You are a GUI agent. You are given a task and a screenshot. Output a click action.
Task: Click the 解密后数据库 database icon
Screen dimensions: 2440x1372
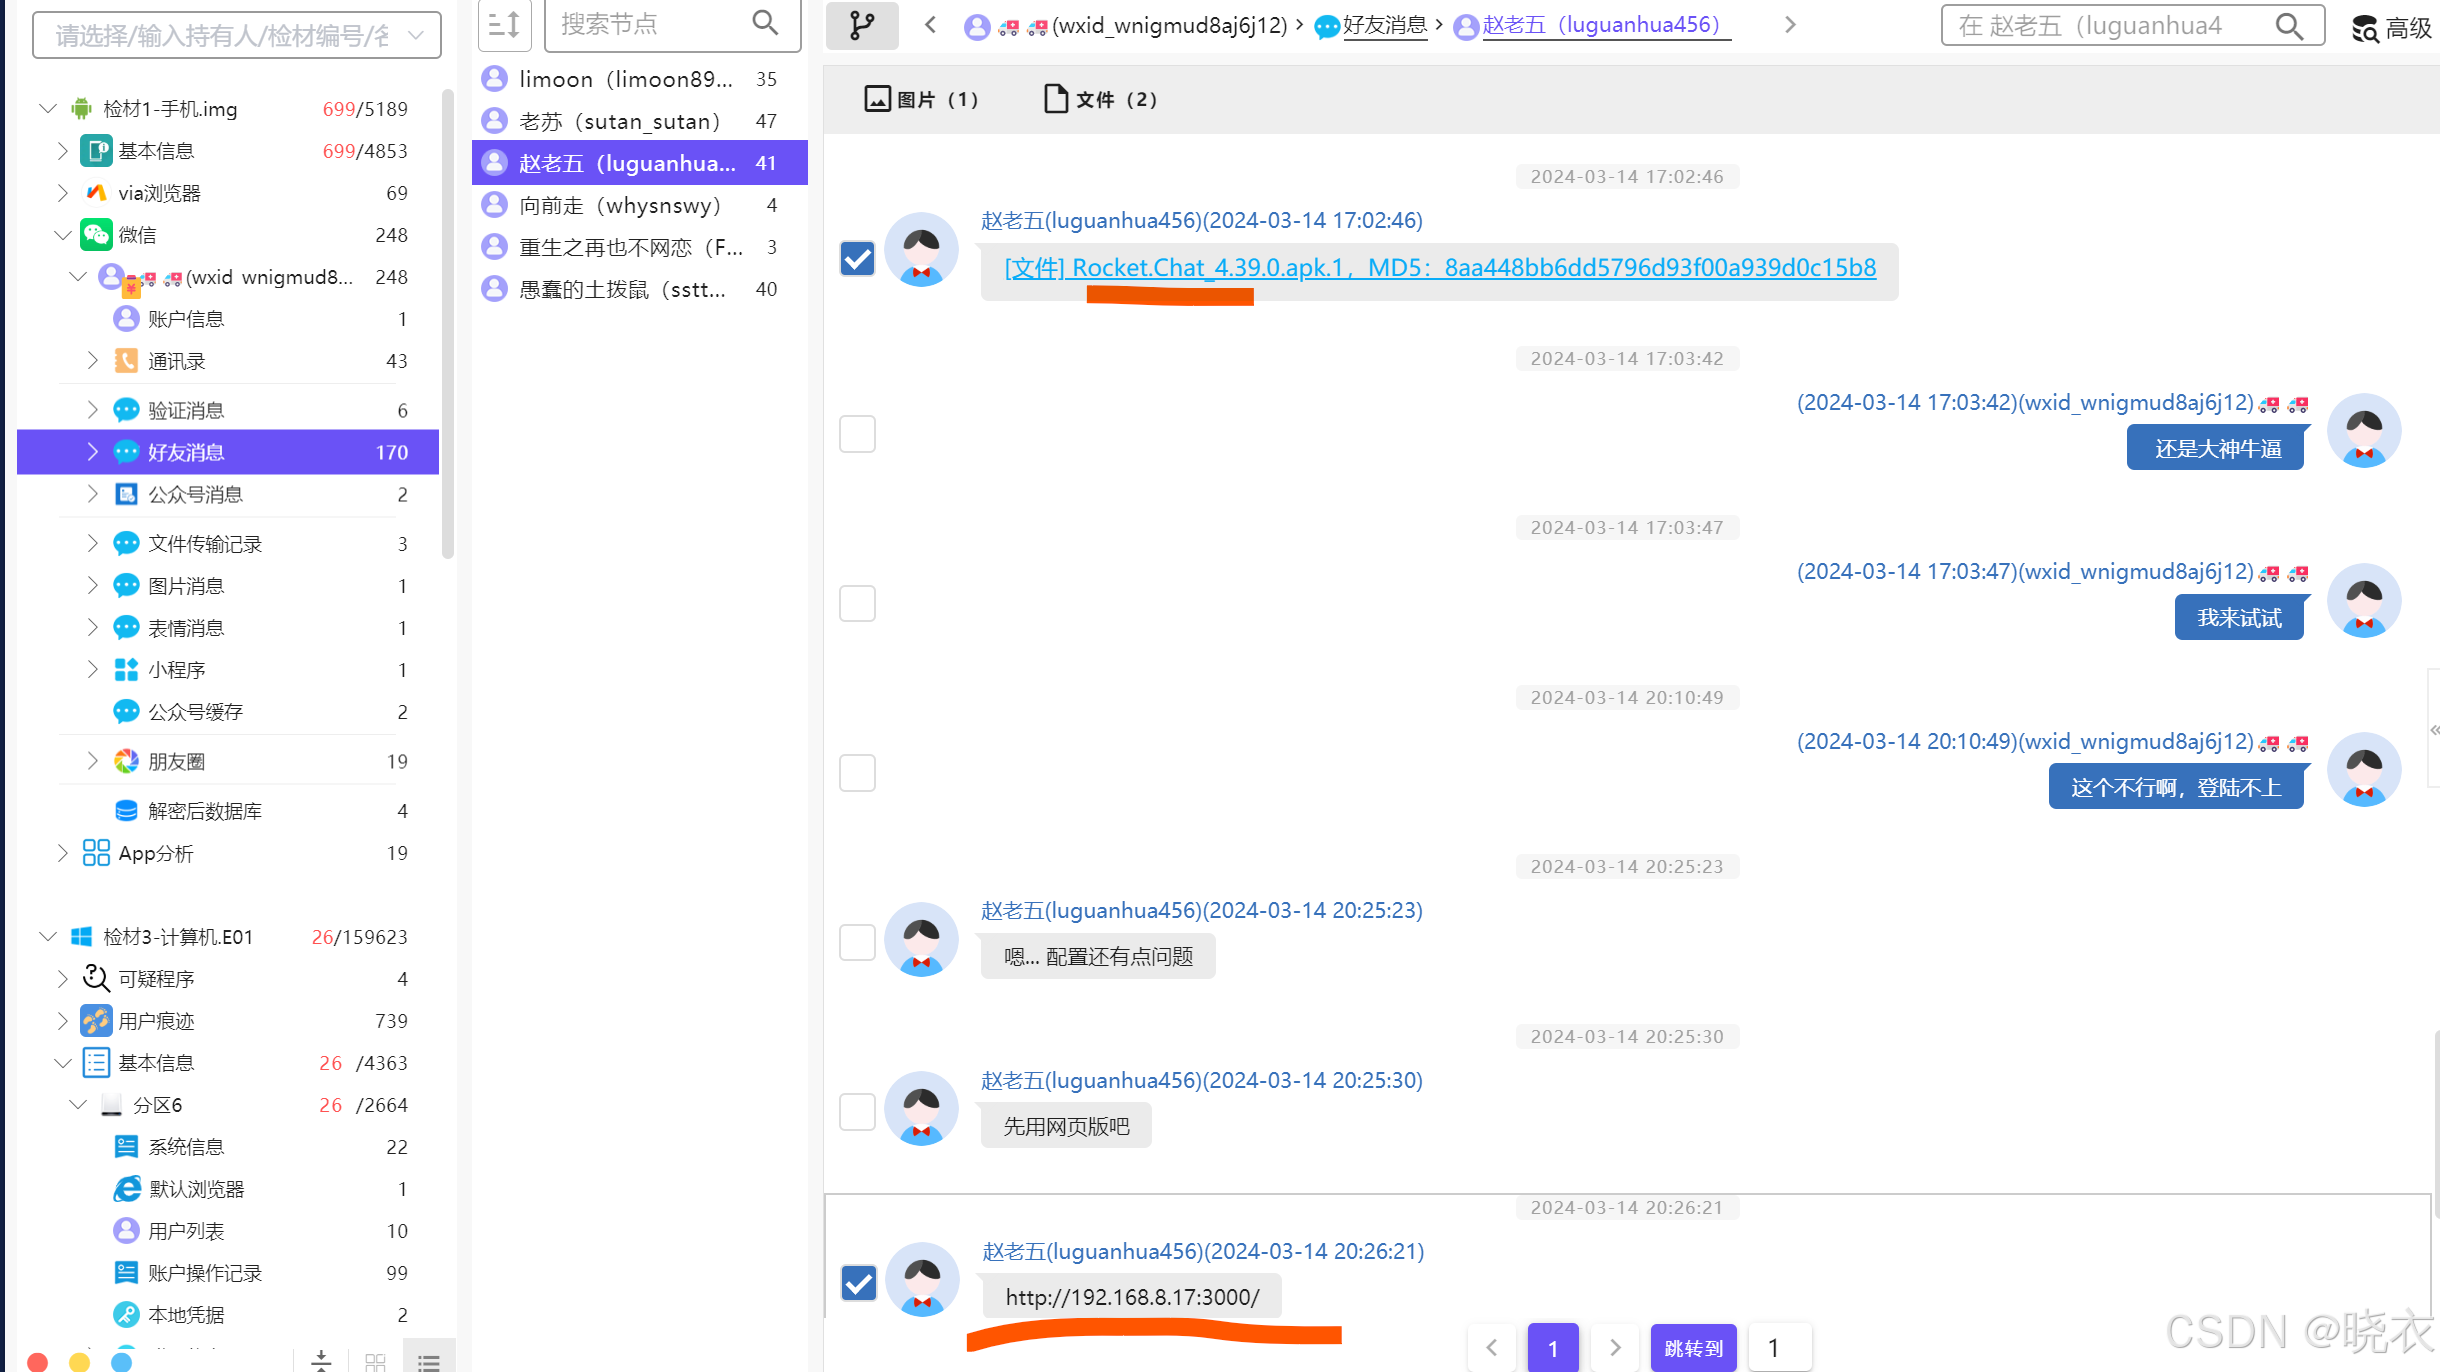(x=126, y=811)
